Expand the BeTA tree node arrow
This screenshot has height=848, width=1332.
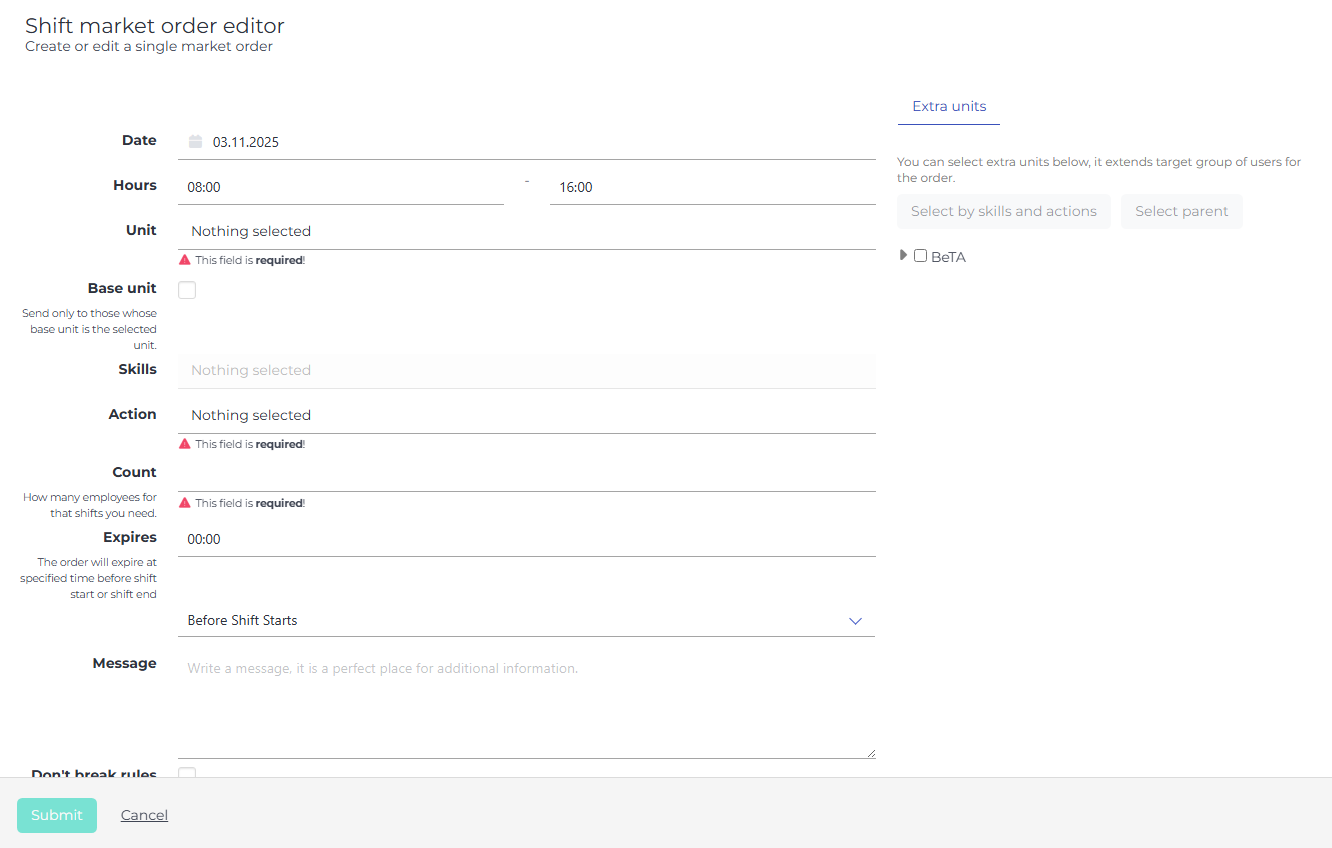click(904, 256)
